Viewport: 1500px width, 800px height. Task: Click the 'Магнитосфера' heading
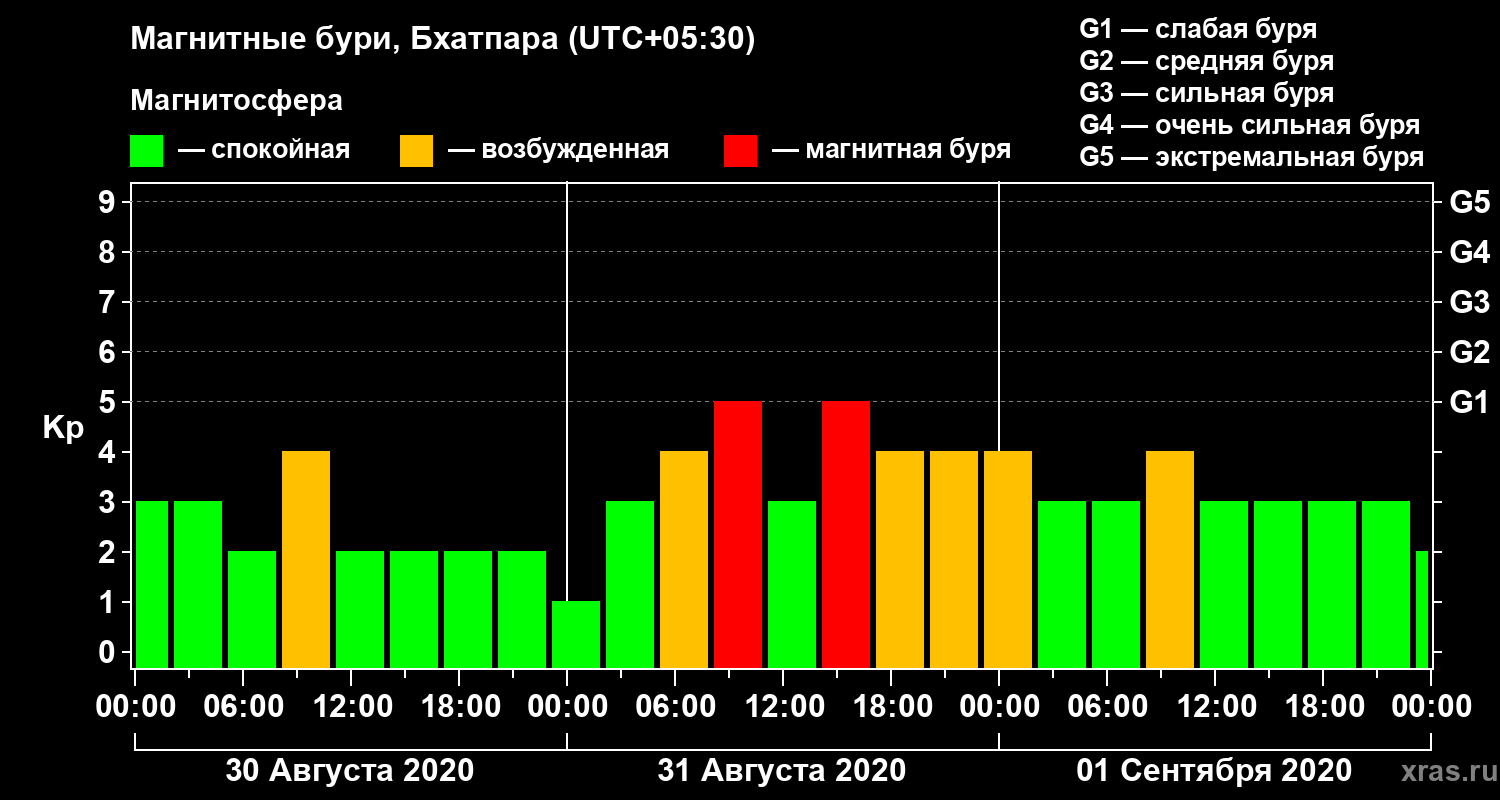pos(236,100)
